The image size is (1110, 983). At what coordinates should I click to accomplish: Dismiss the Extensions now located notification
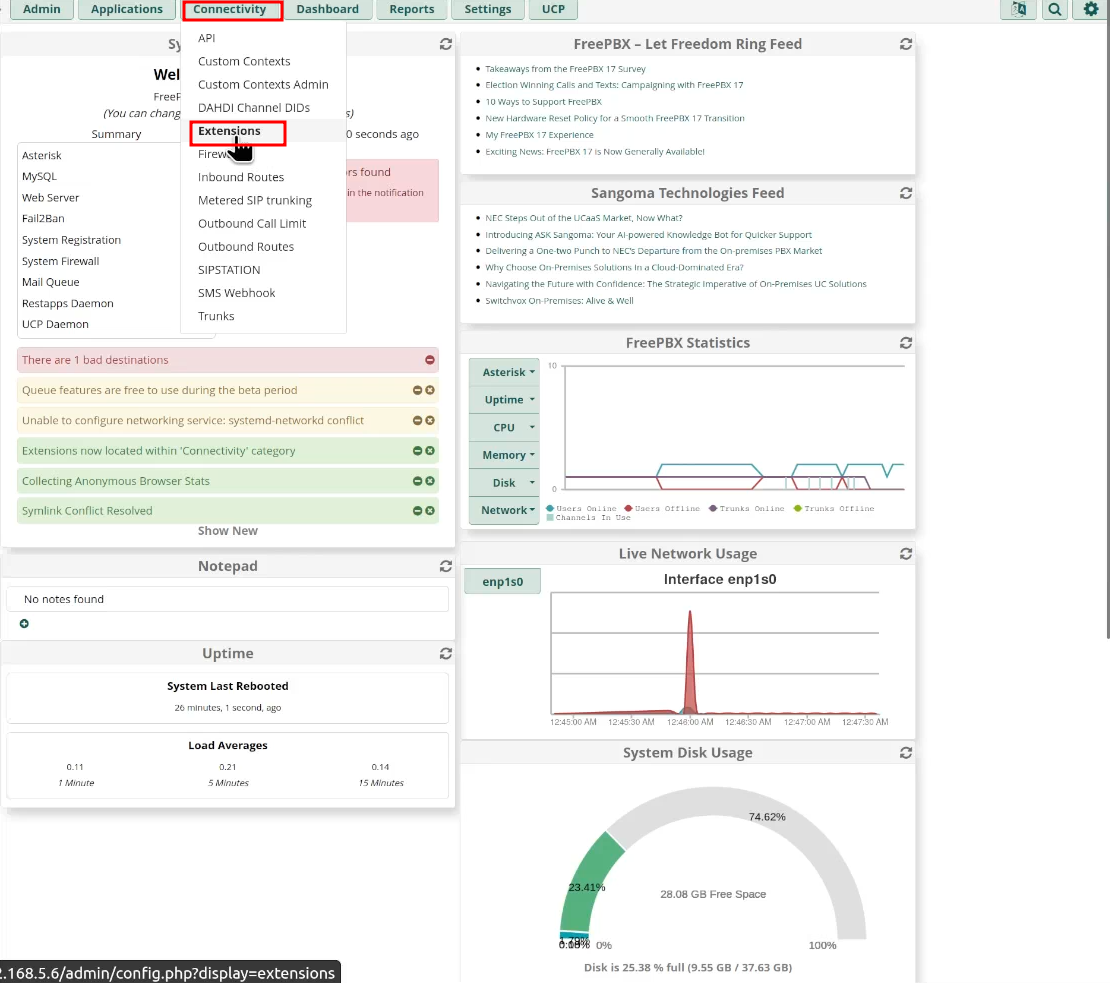430,451
